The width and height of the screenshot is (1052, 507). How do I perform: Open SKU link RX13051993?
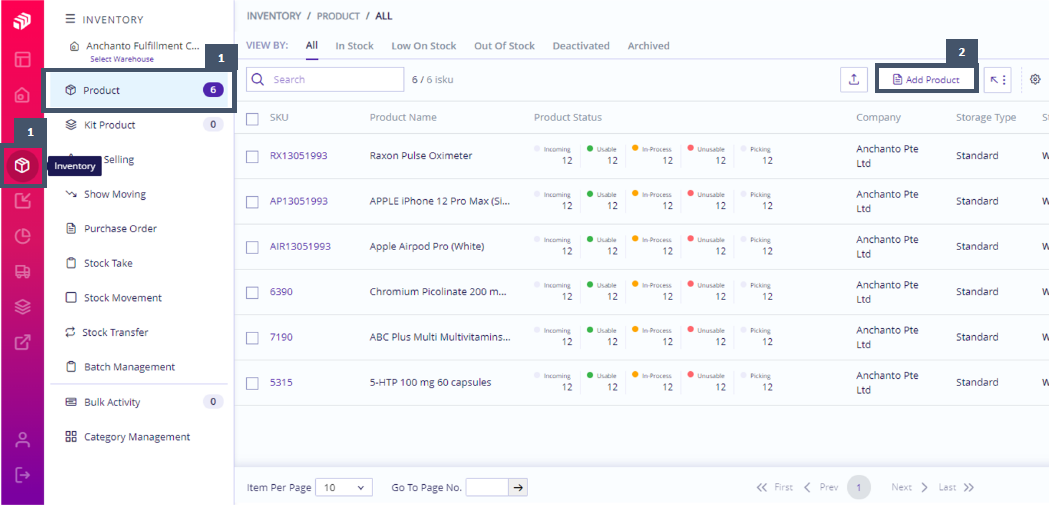299,156
